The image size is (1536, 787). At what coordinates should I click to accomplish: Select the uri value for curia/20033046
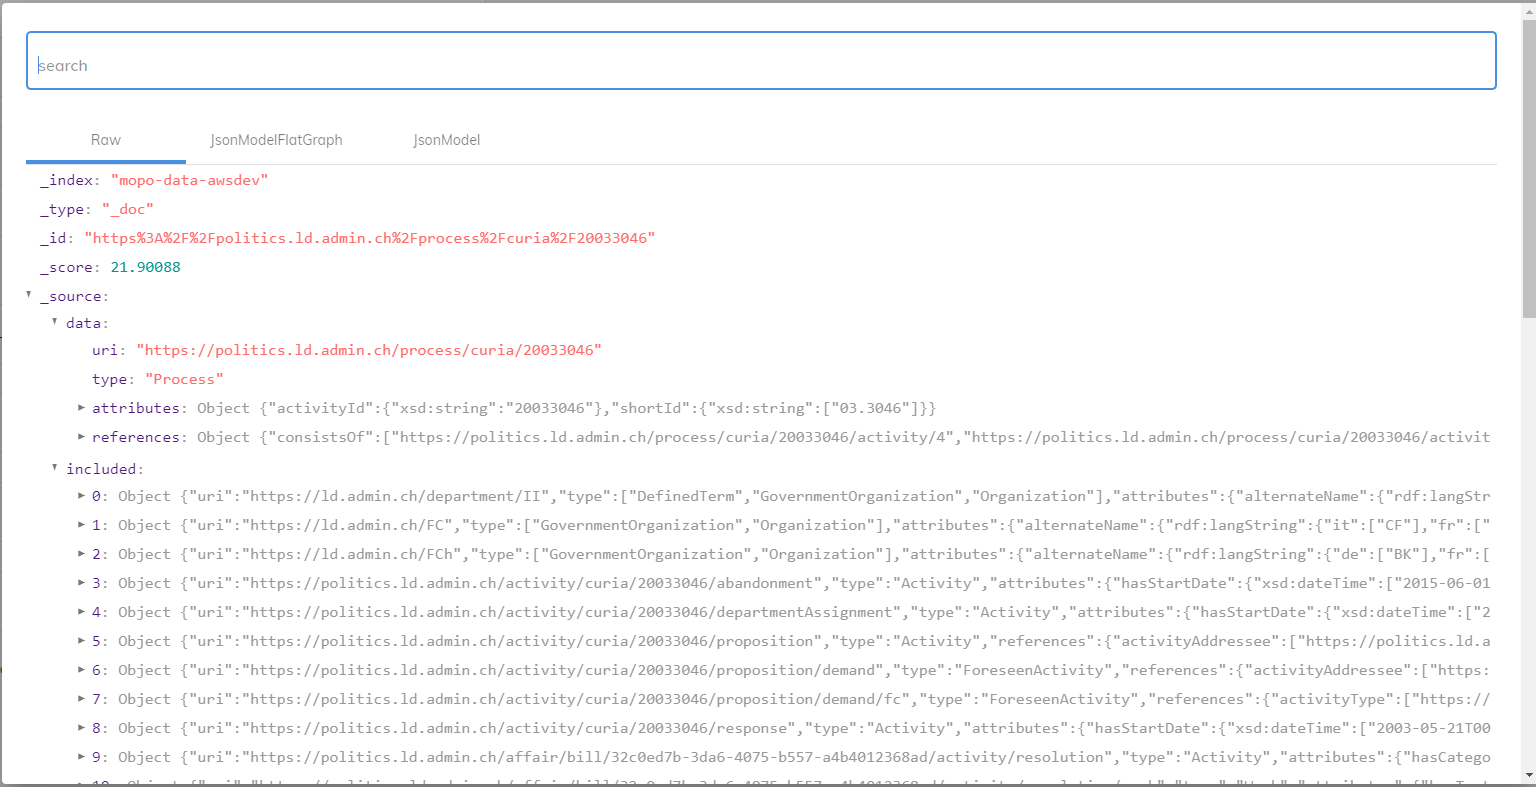coord(369,350)
